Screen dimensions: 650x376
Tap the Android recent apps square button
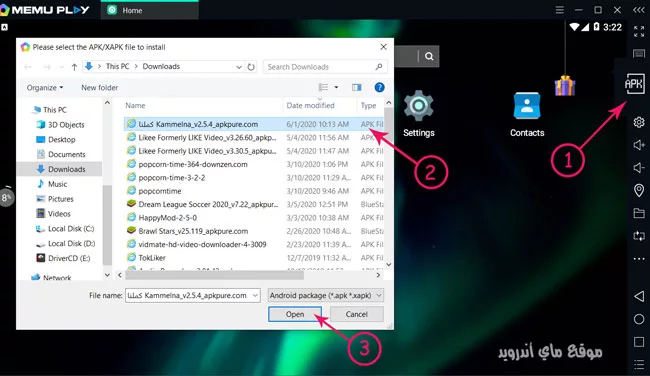click(639, 342)
